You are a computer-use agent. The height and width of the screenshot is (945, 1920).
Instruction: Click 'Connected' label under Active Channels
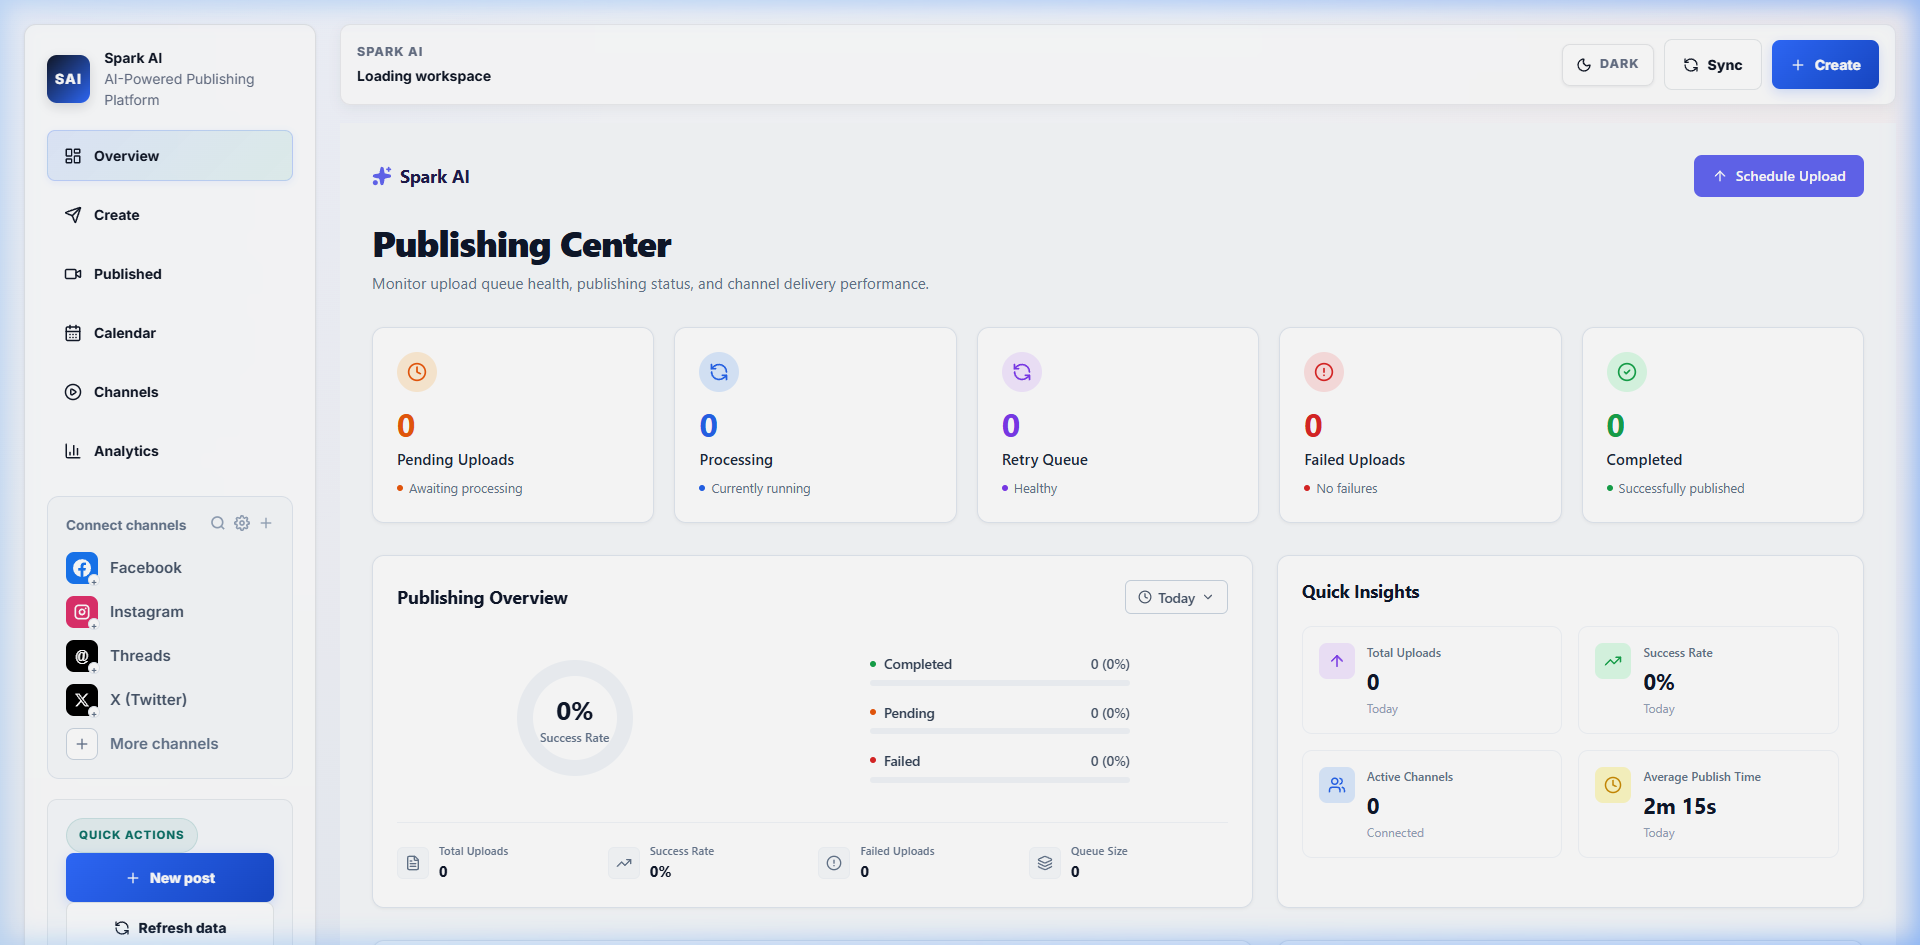point(1395,833)
